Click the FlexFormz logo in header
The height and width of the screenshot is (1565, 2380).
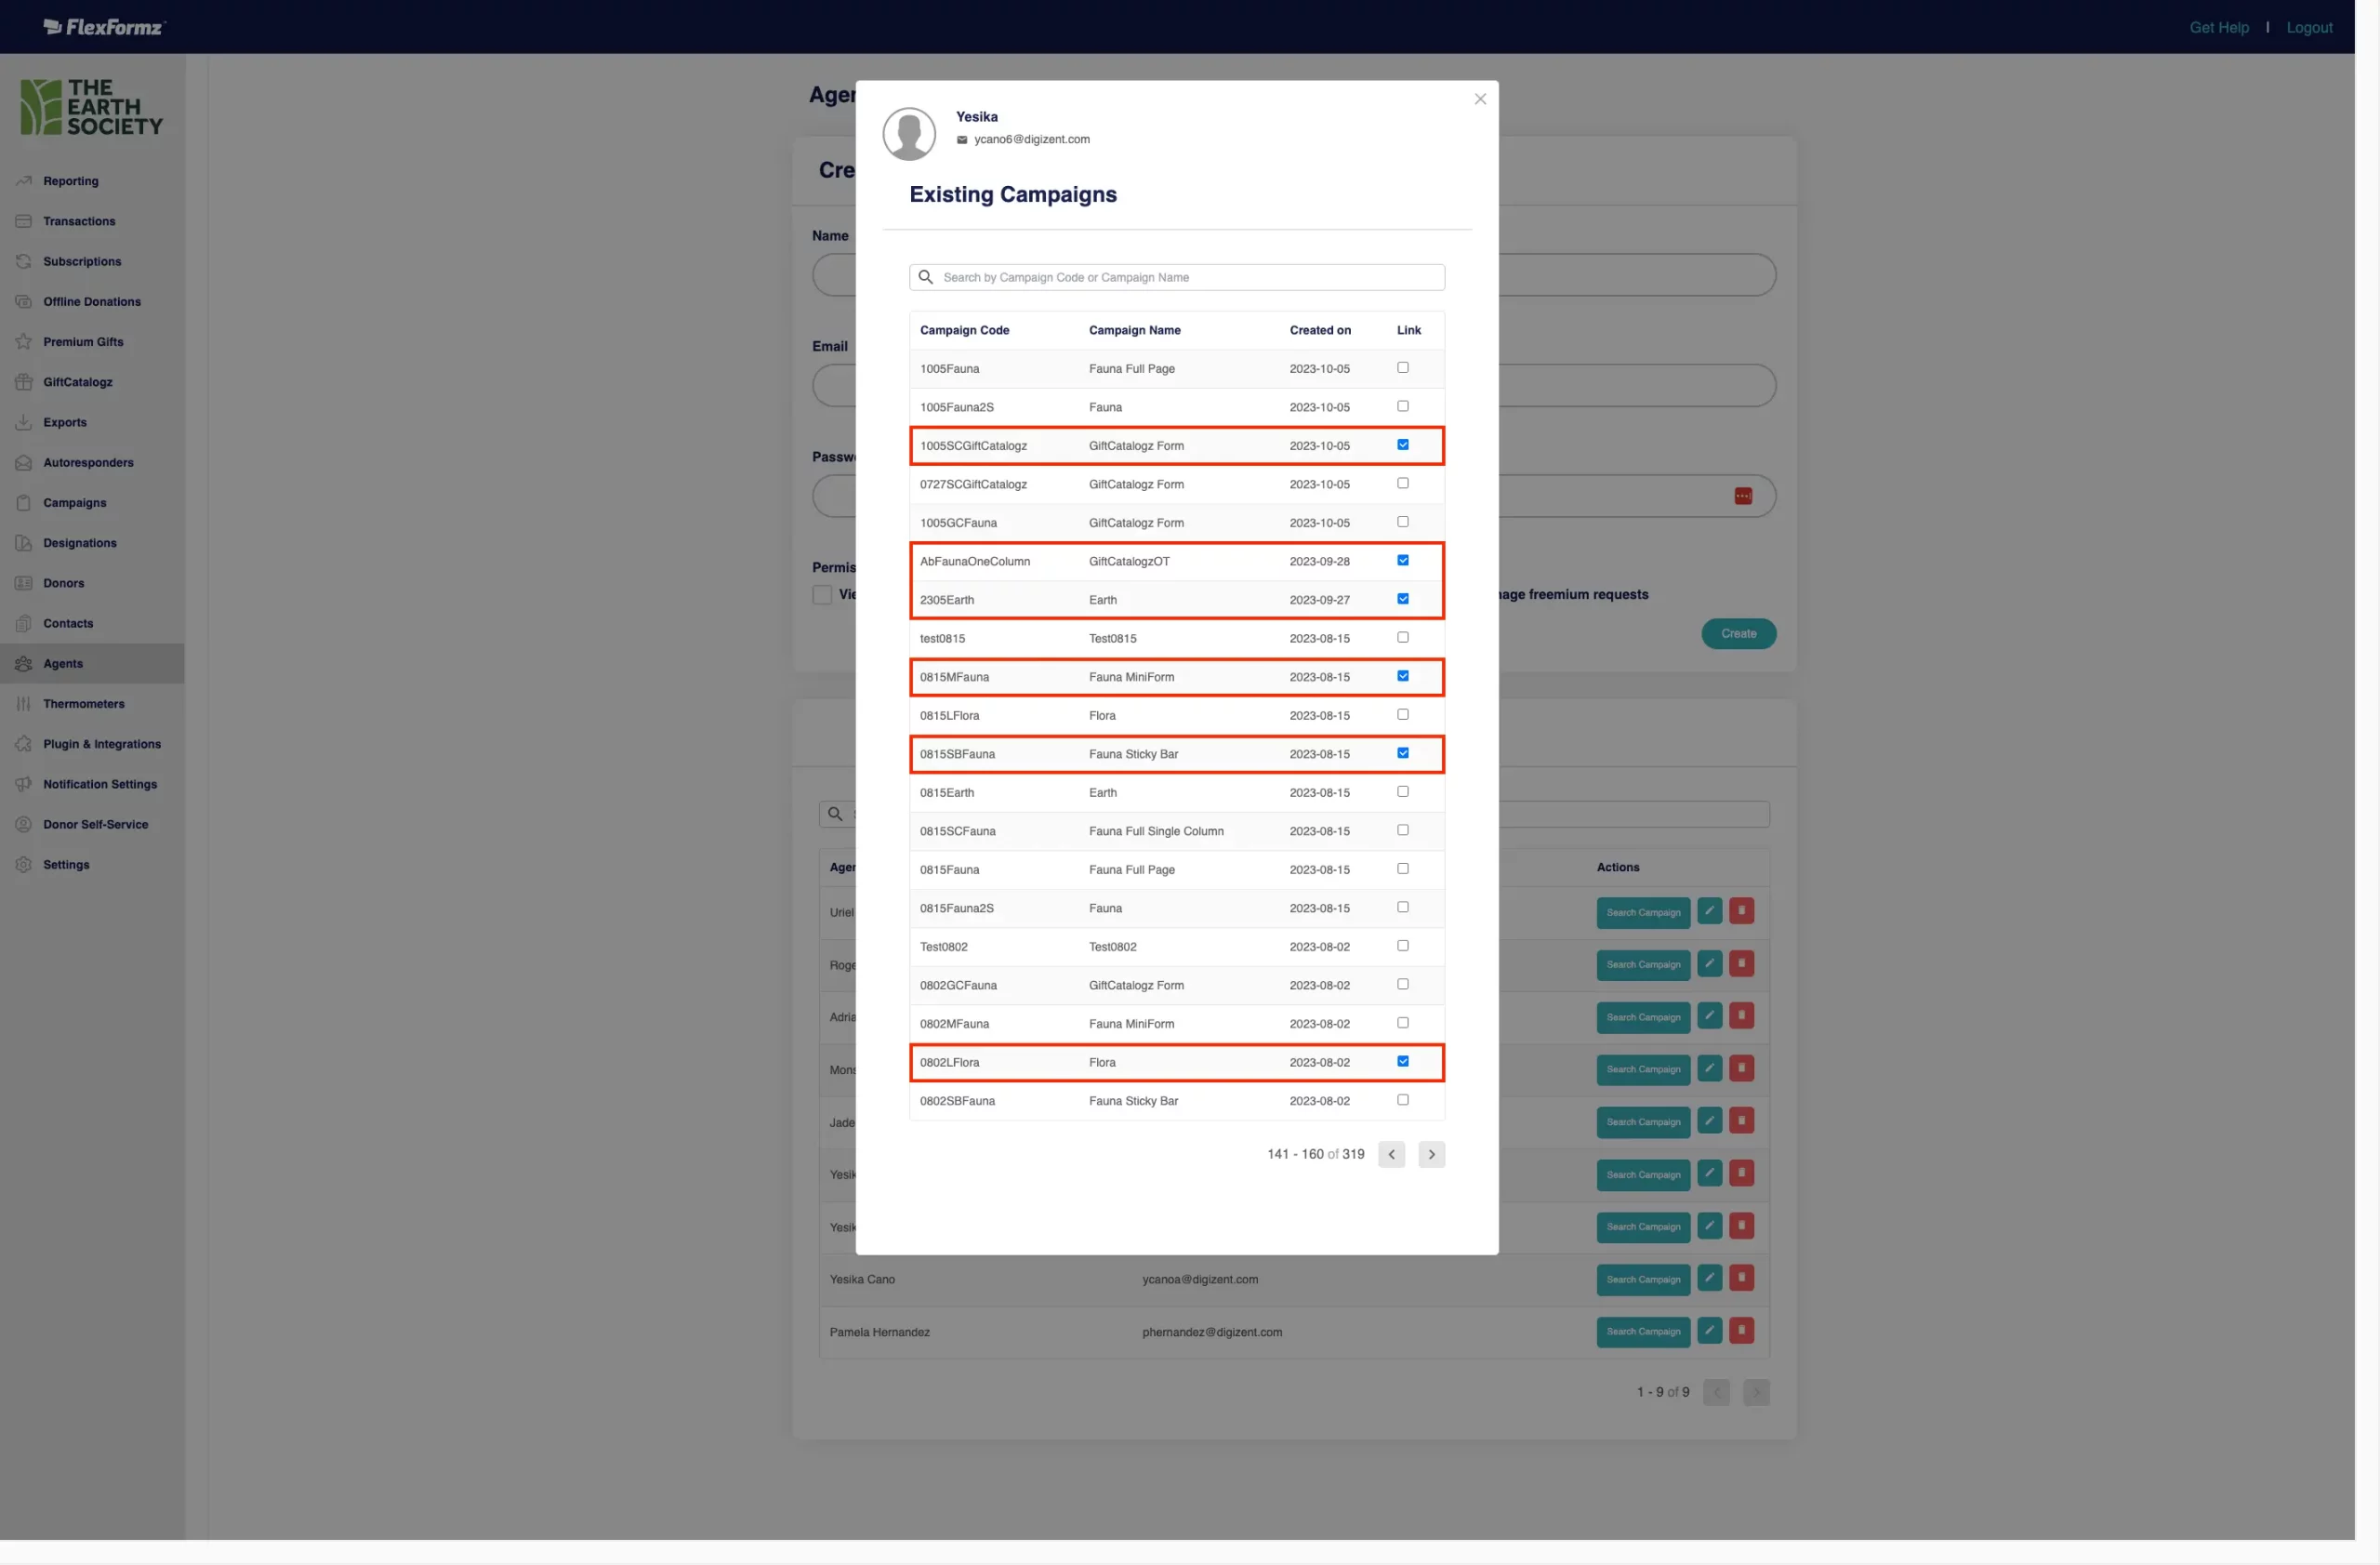[x=104, y=27]
